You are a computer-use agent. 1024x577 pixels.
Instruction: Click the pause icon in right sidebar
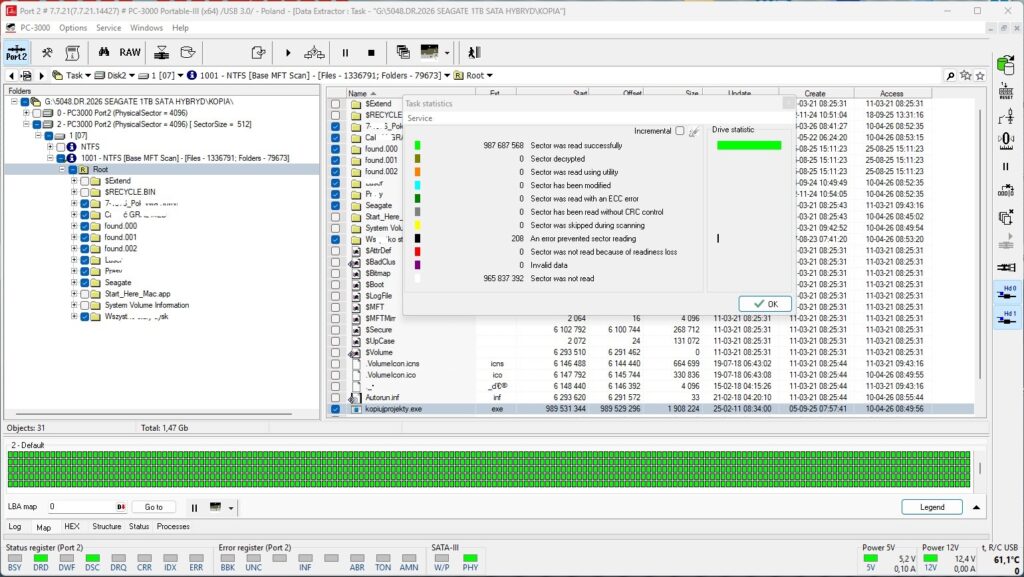1006,166
